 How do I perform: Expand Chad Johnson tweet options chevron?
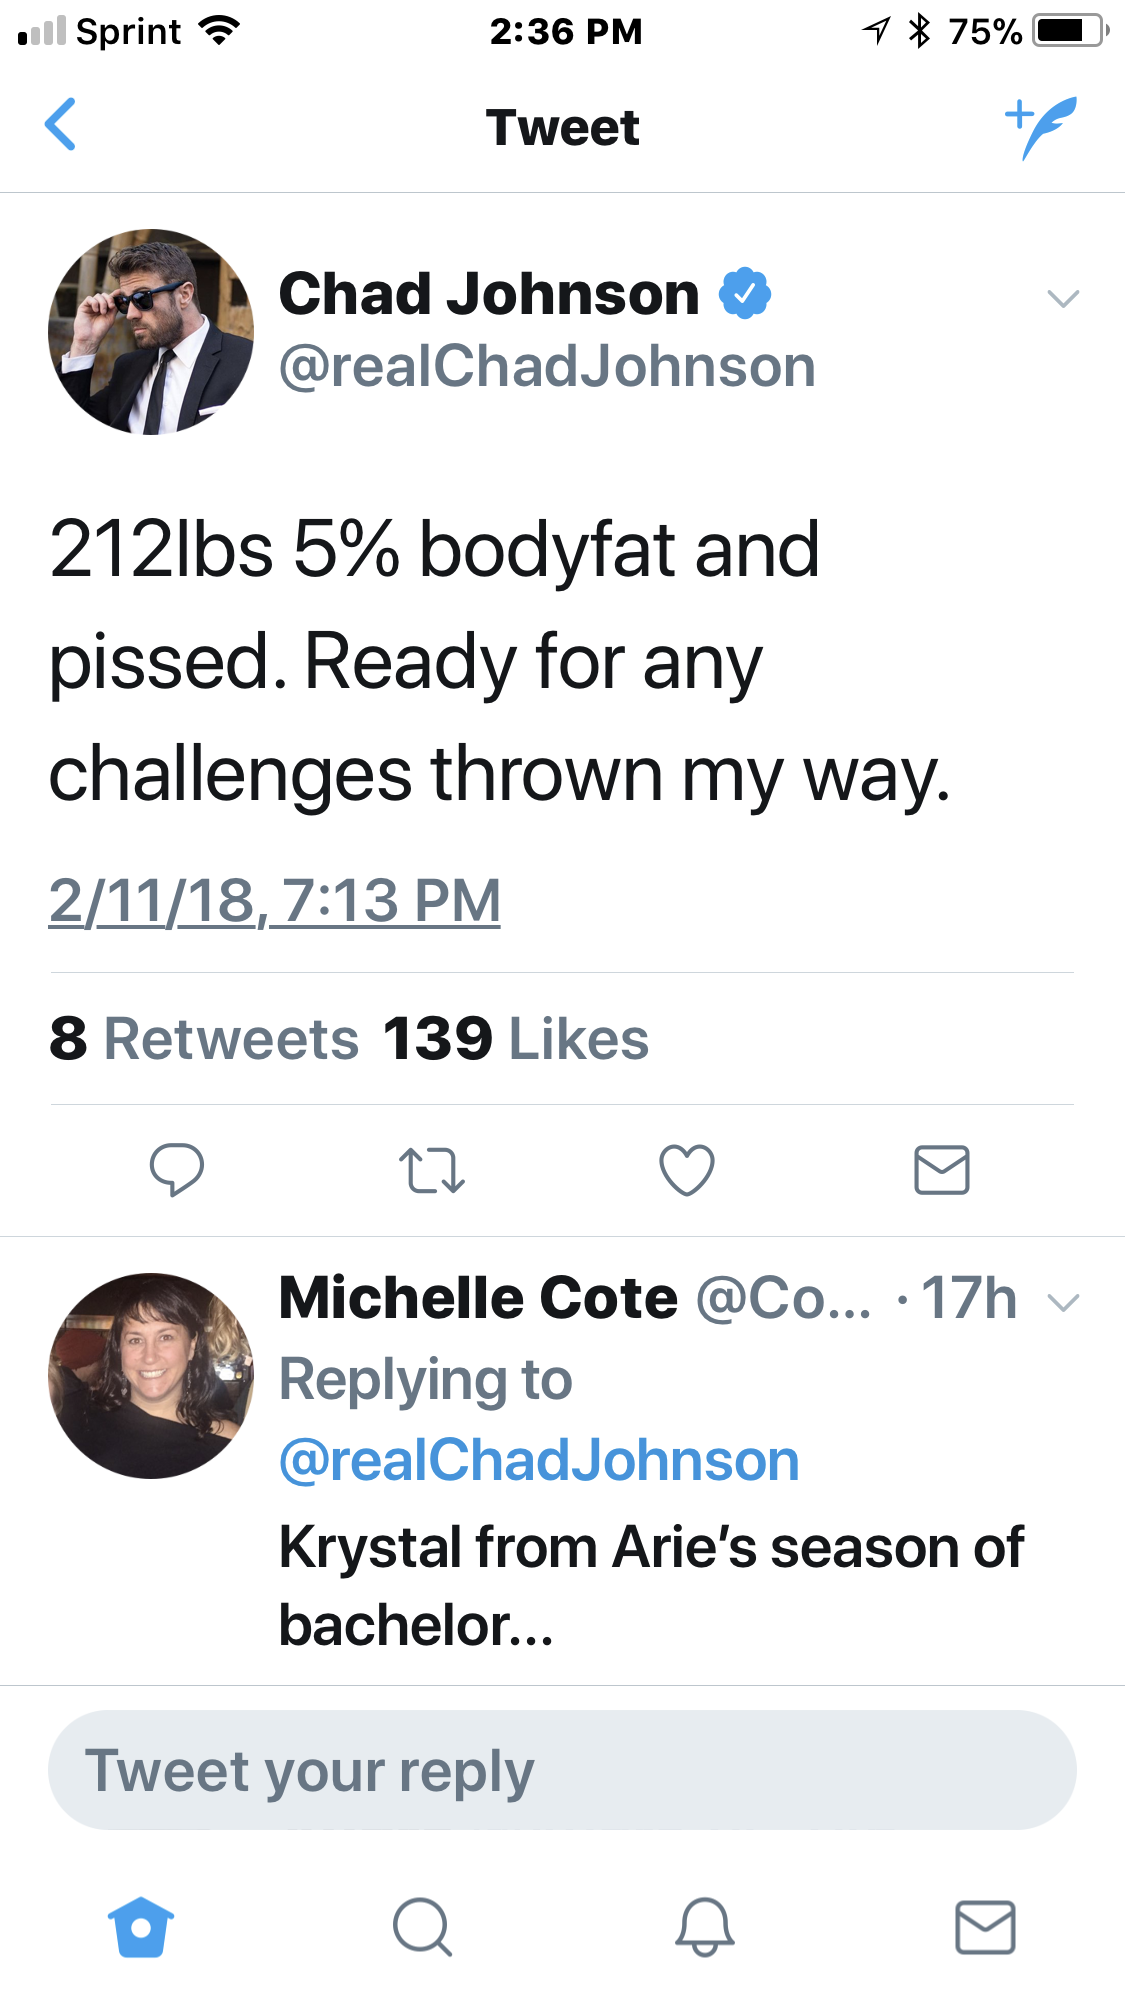click(x=1063, y=298)
